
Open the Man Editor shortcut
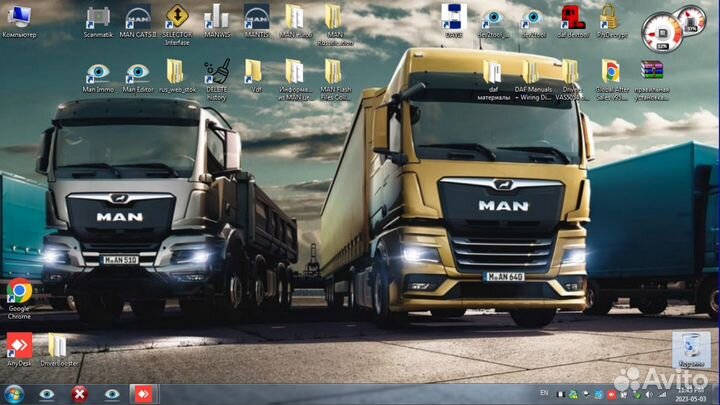(x=137, y=72)
